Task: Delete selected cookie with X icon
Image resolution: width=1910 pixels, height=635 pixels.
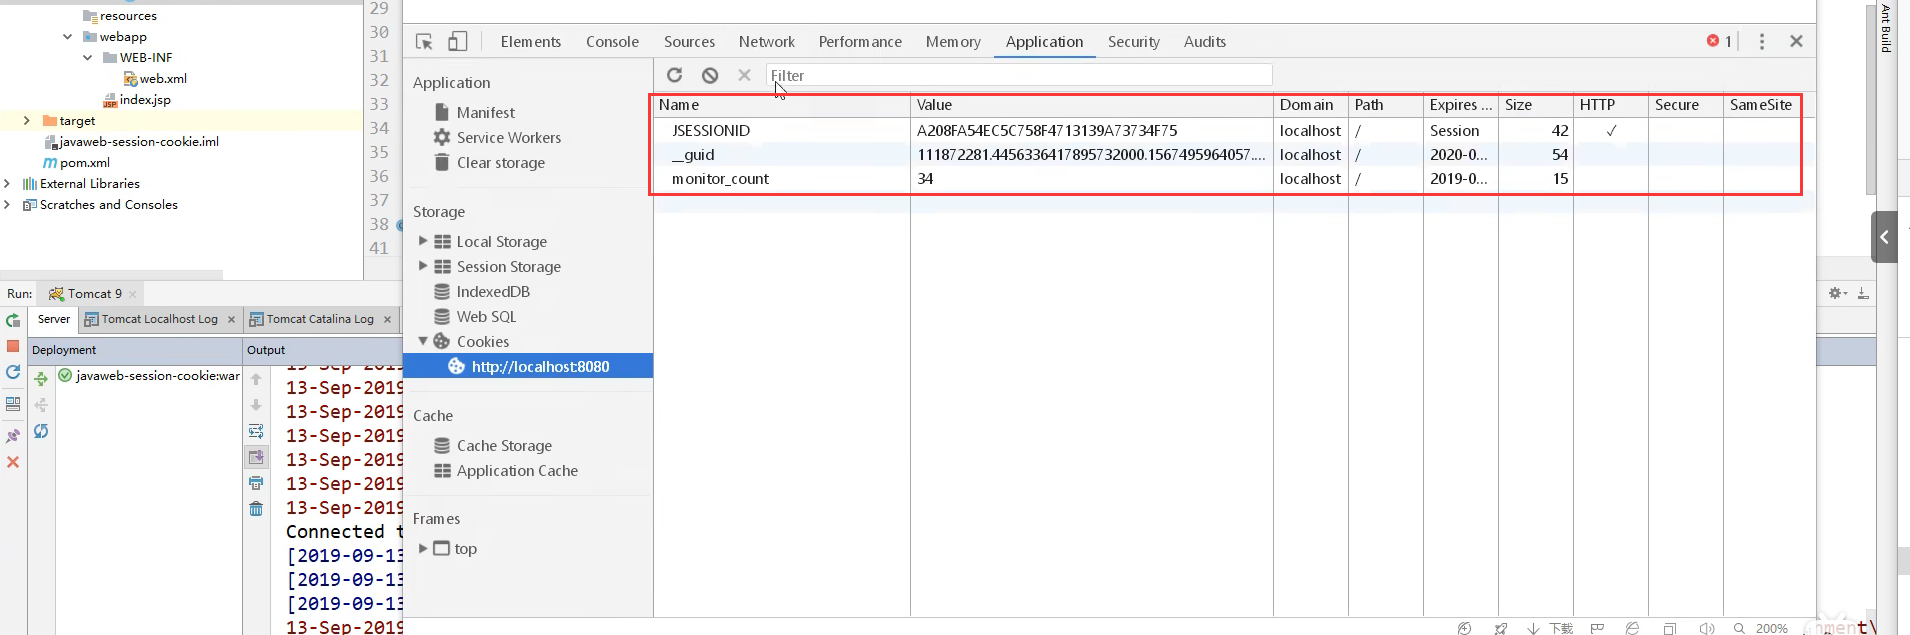Action: click(x=744, y=75)
